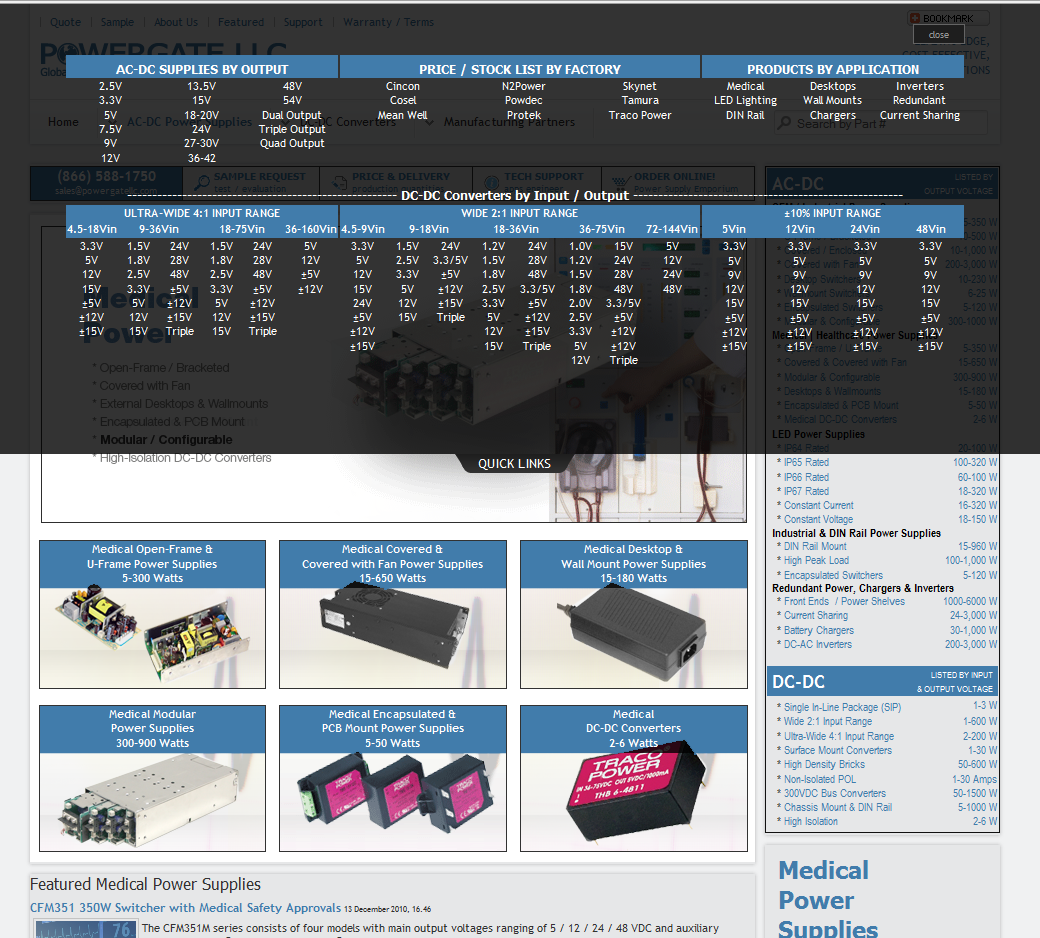The width and height of the screenshot is (1040, 938).
Task: Open the Tamura factory list
Action: tap(639, 100)
